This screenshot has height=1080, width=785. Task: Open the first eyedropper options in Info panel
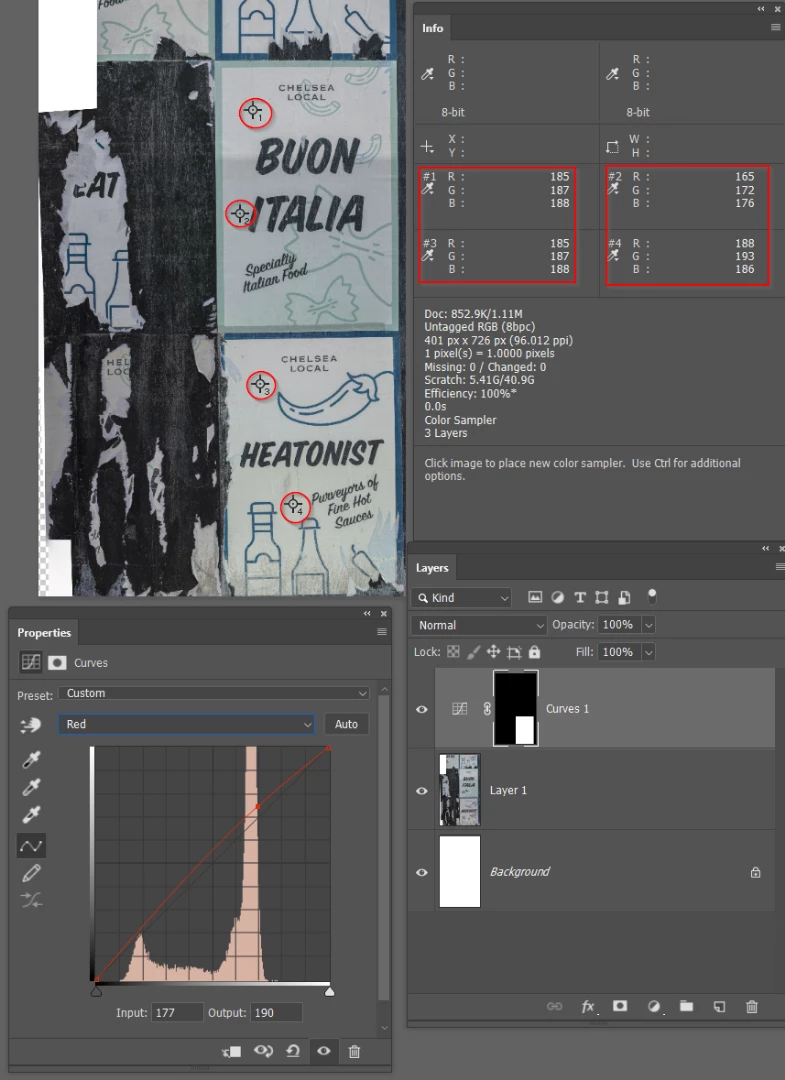tap(428, 74)
